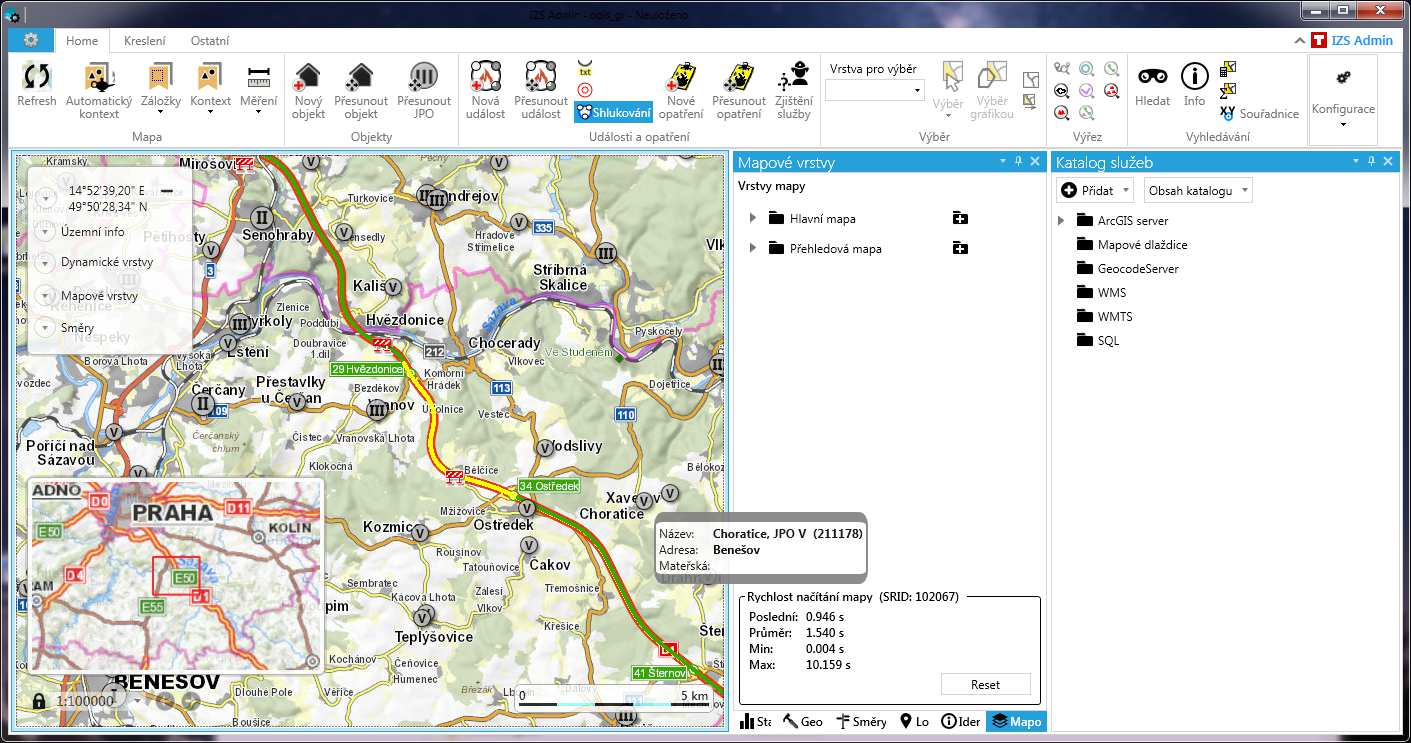Open Lo location bottom tab
The height and width of the screenshot is (743, 1411).
914,721
